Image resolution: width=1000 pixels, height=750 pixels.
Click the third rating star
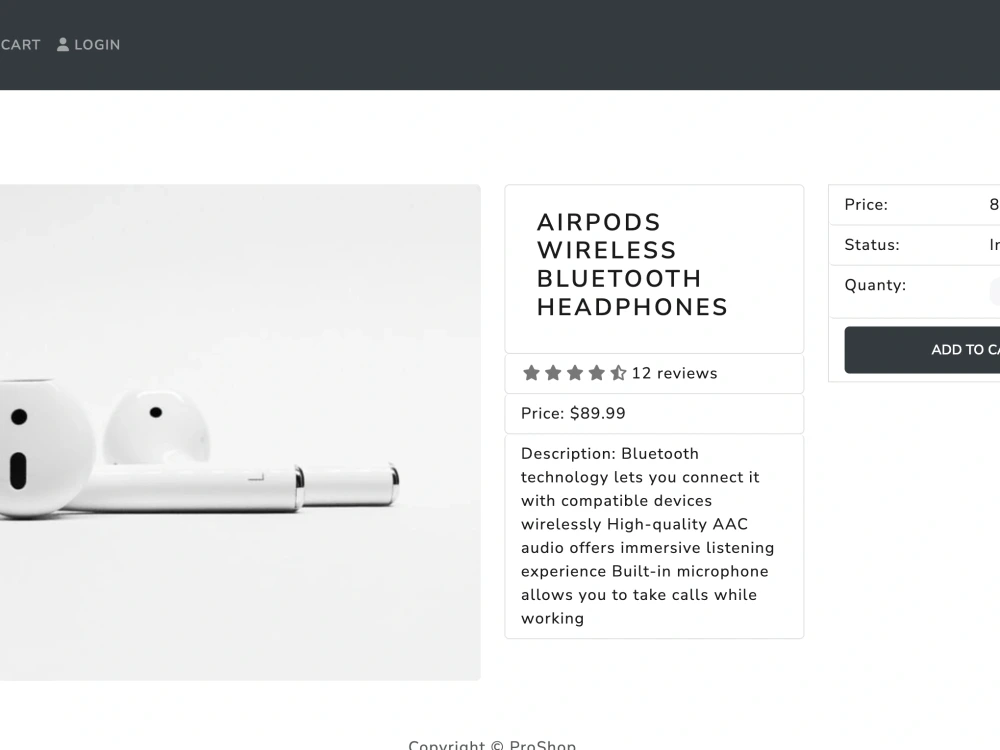[575, 373]
